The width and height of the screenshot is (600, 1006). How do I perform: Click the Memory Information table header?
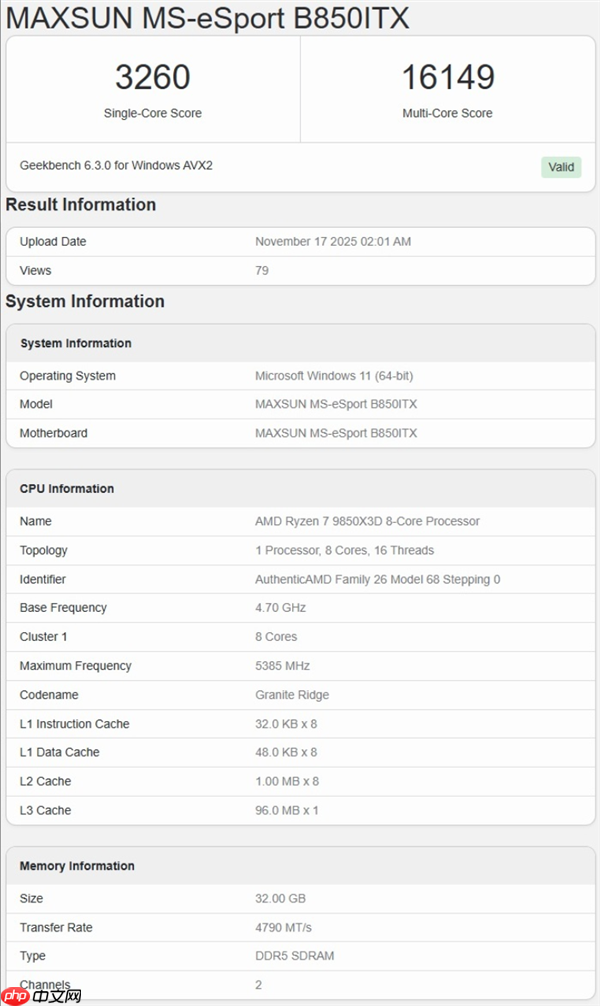[77, 866]
